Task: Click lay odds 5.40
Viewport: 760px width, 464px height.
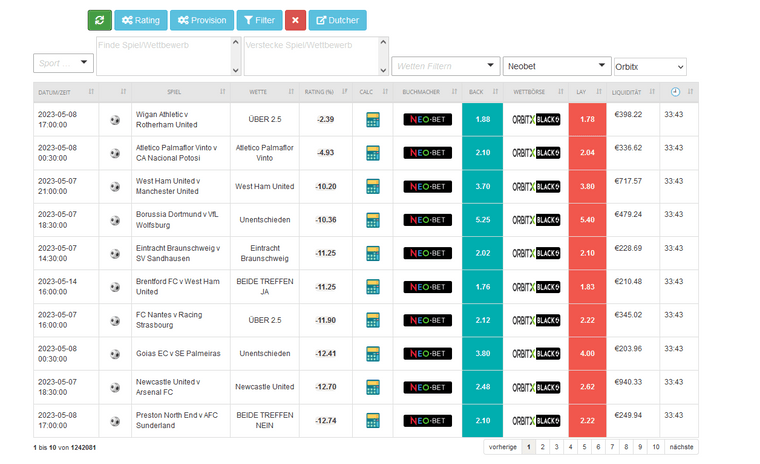Action: [x=587, y=220]
